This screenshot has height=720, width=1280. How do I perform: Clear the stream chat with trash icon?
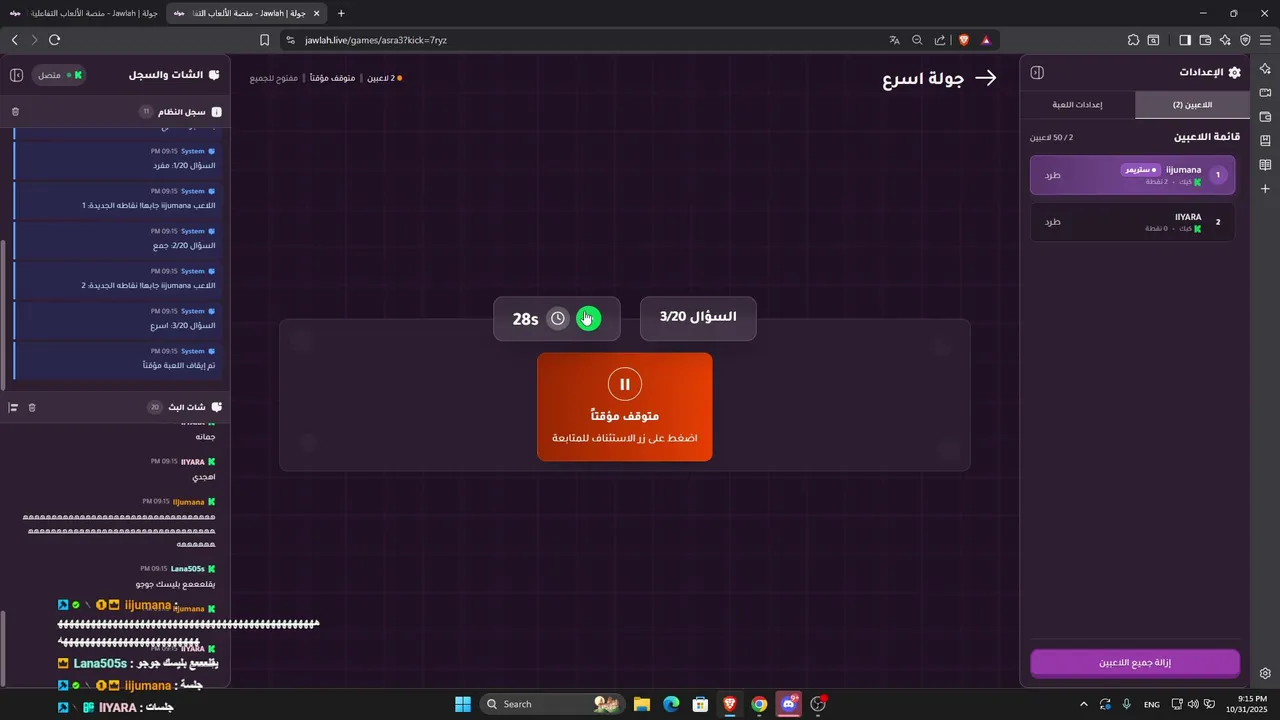point(32,407)
